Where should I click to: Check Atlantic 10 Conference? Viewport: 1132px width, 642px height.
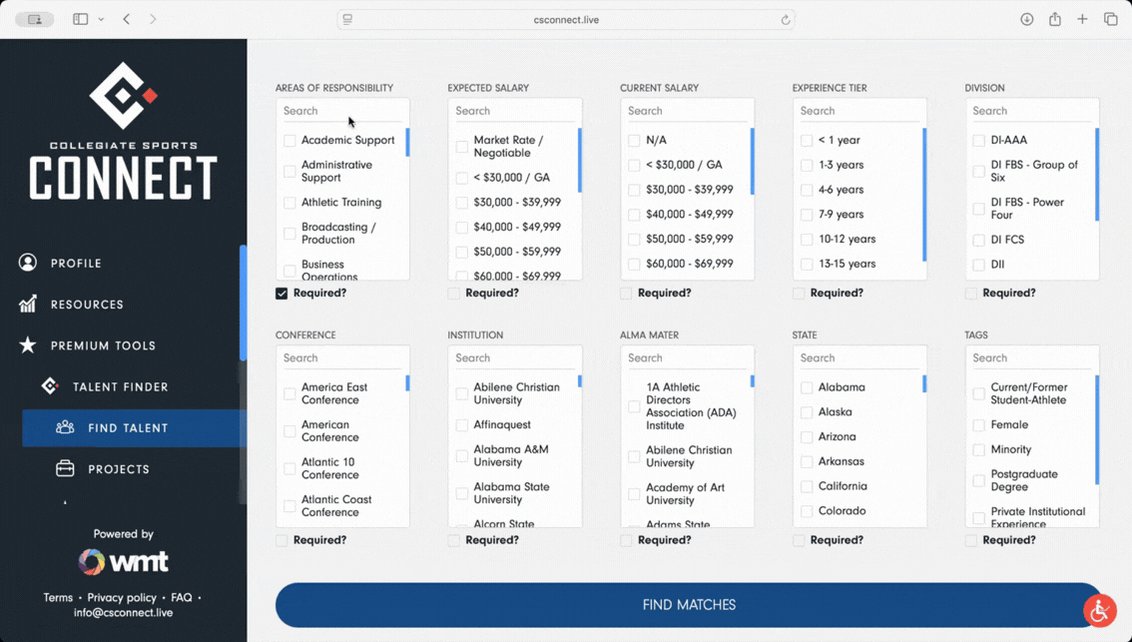[289, 469]
